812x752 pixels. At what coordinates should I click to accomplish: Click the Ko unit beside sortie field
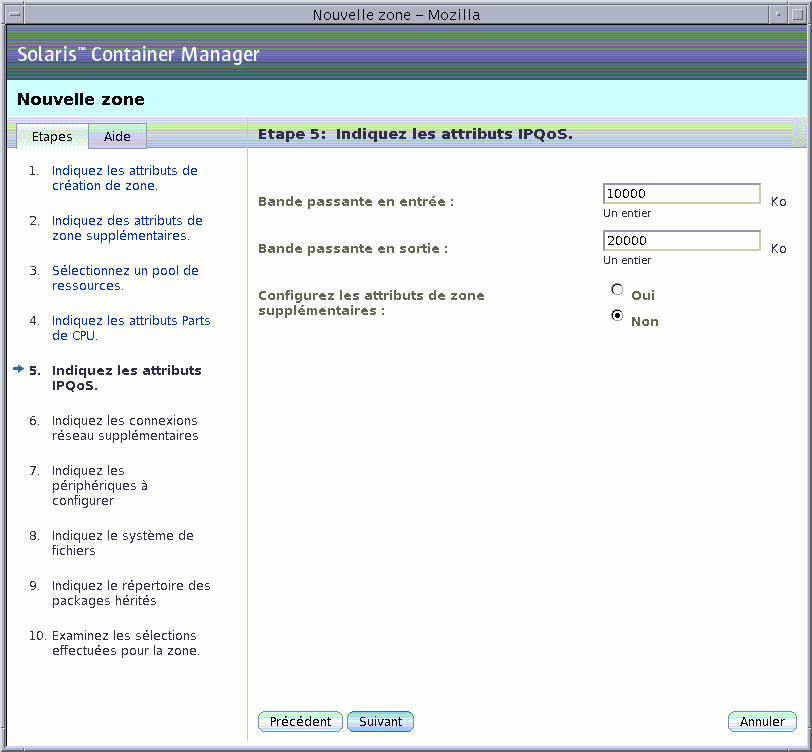[778, 249]
